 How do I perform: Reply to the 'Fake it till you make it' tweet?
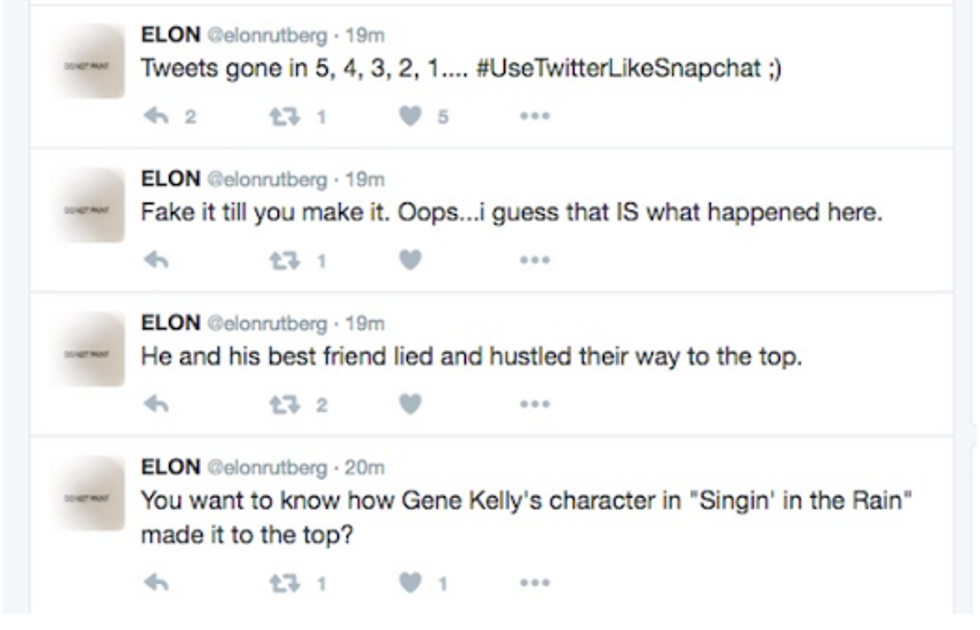(155, 260)
